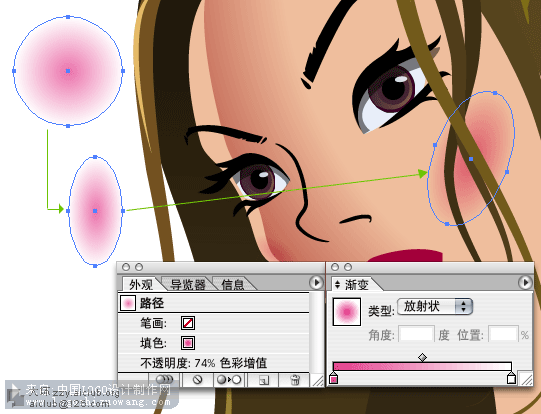Select the white right gradient stop
This screenshot has height=414, width=541.
(x=511, y=378)
